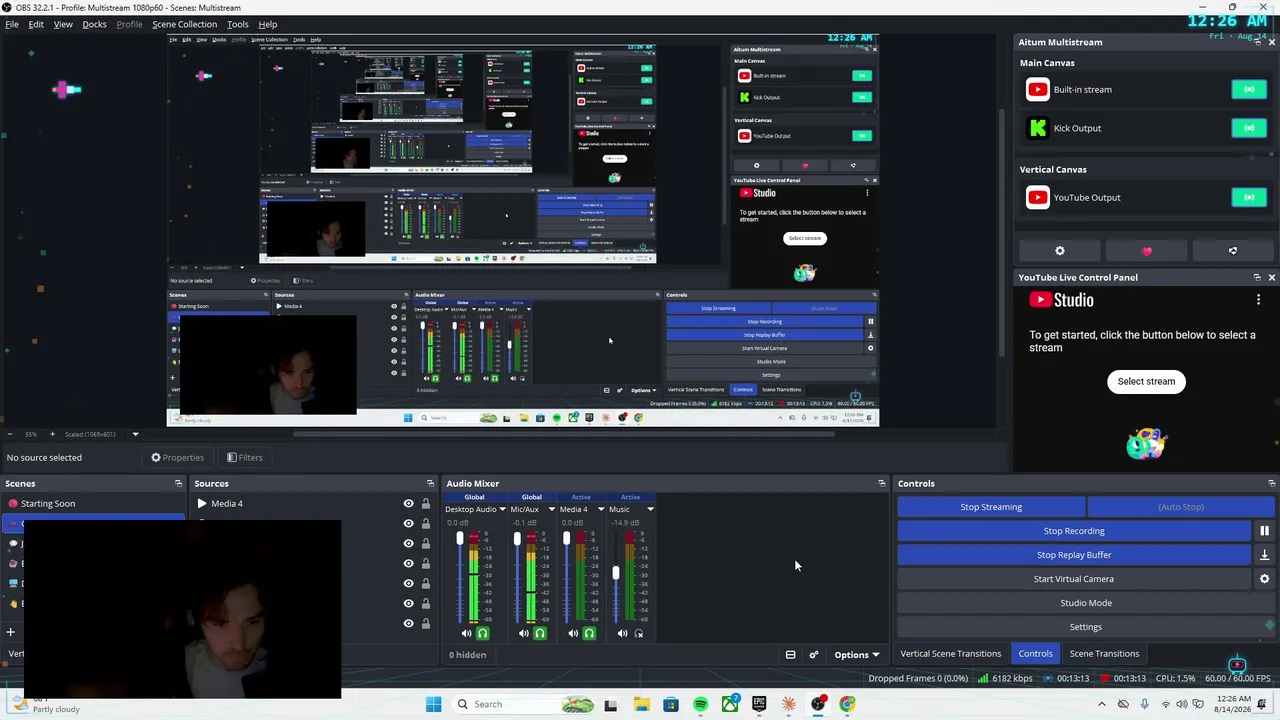Screen dimensions: 1280x720
Task: Open the File menu
Action: pos(12,24)
